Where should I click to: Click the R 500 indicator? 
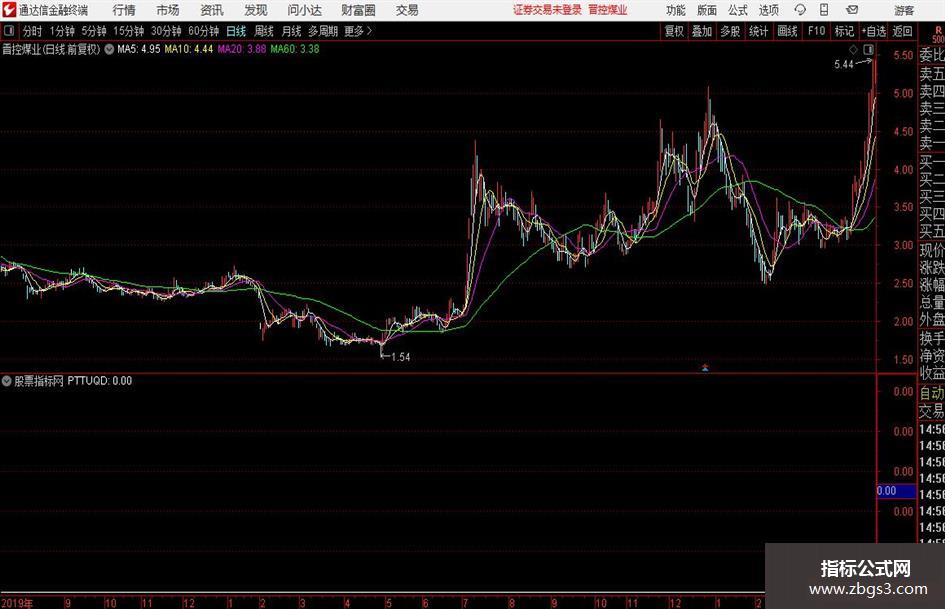point(938,34)
